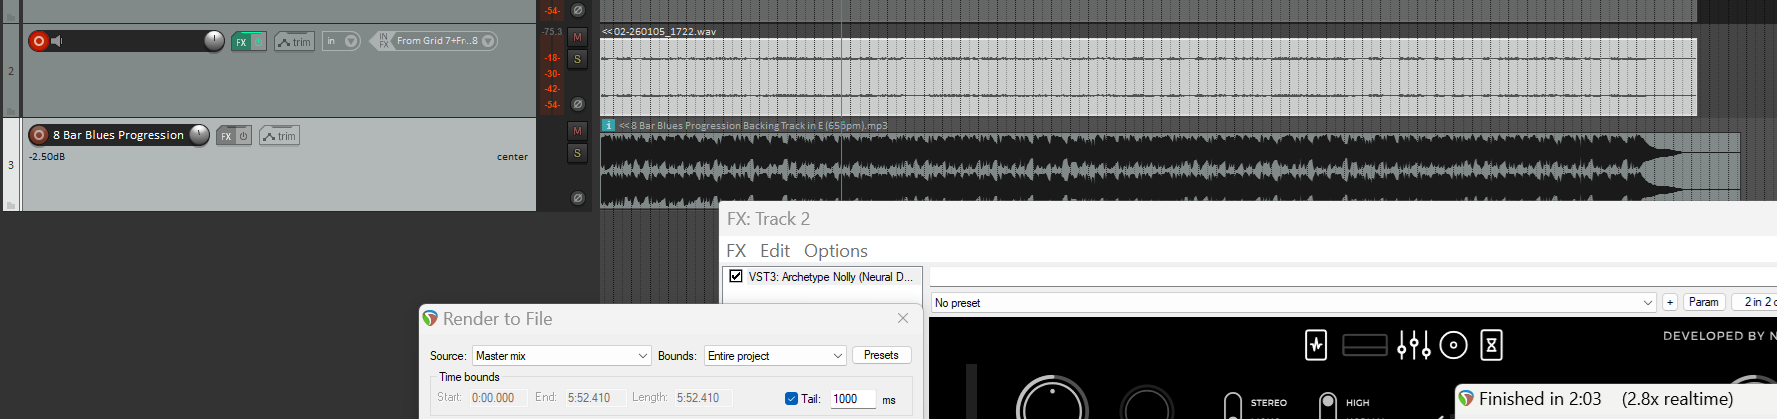Invert phase on track 3

click(577, 198)
